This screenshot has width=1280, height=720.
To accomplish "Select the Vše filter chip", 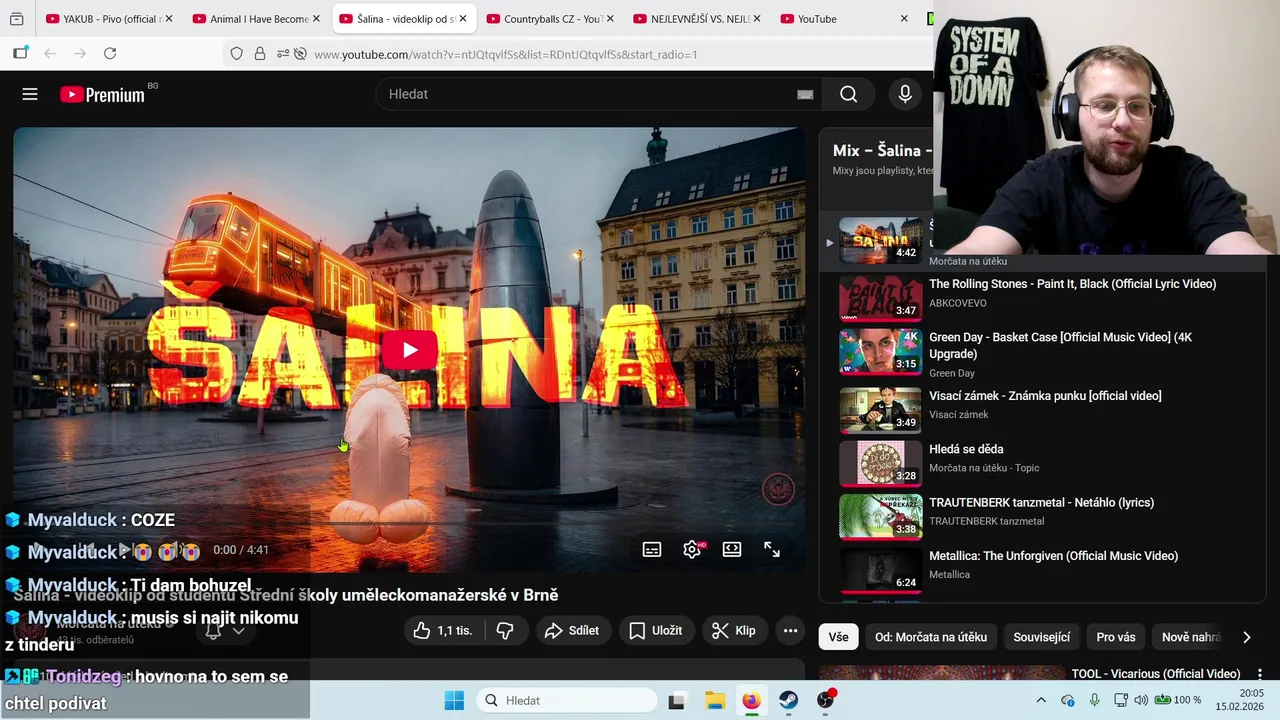I will pyautogui.click(x=838, y=637).
